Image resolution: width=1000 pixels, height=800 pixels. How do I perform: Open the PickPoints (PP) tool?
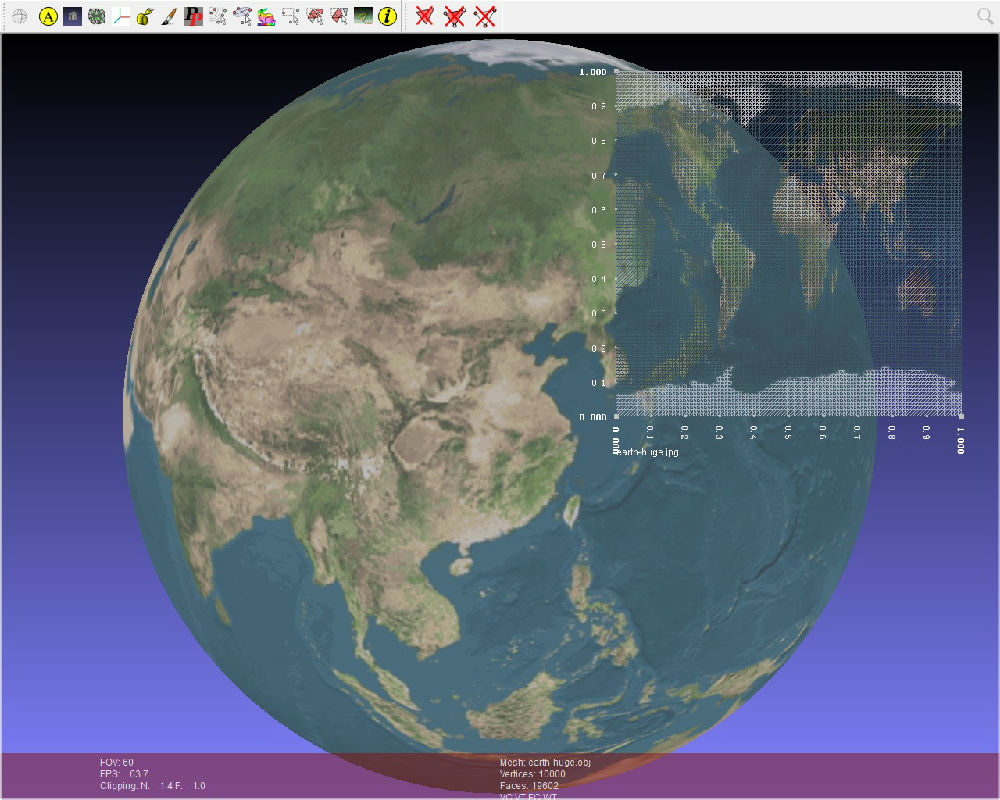193,17
